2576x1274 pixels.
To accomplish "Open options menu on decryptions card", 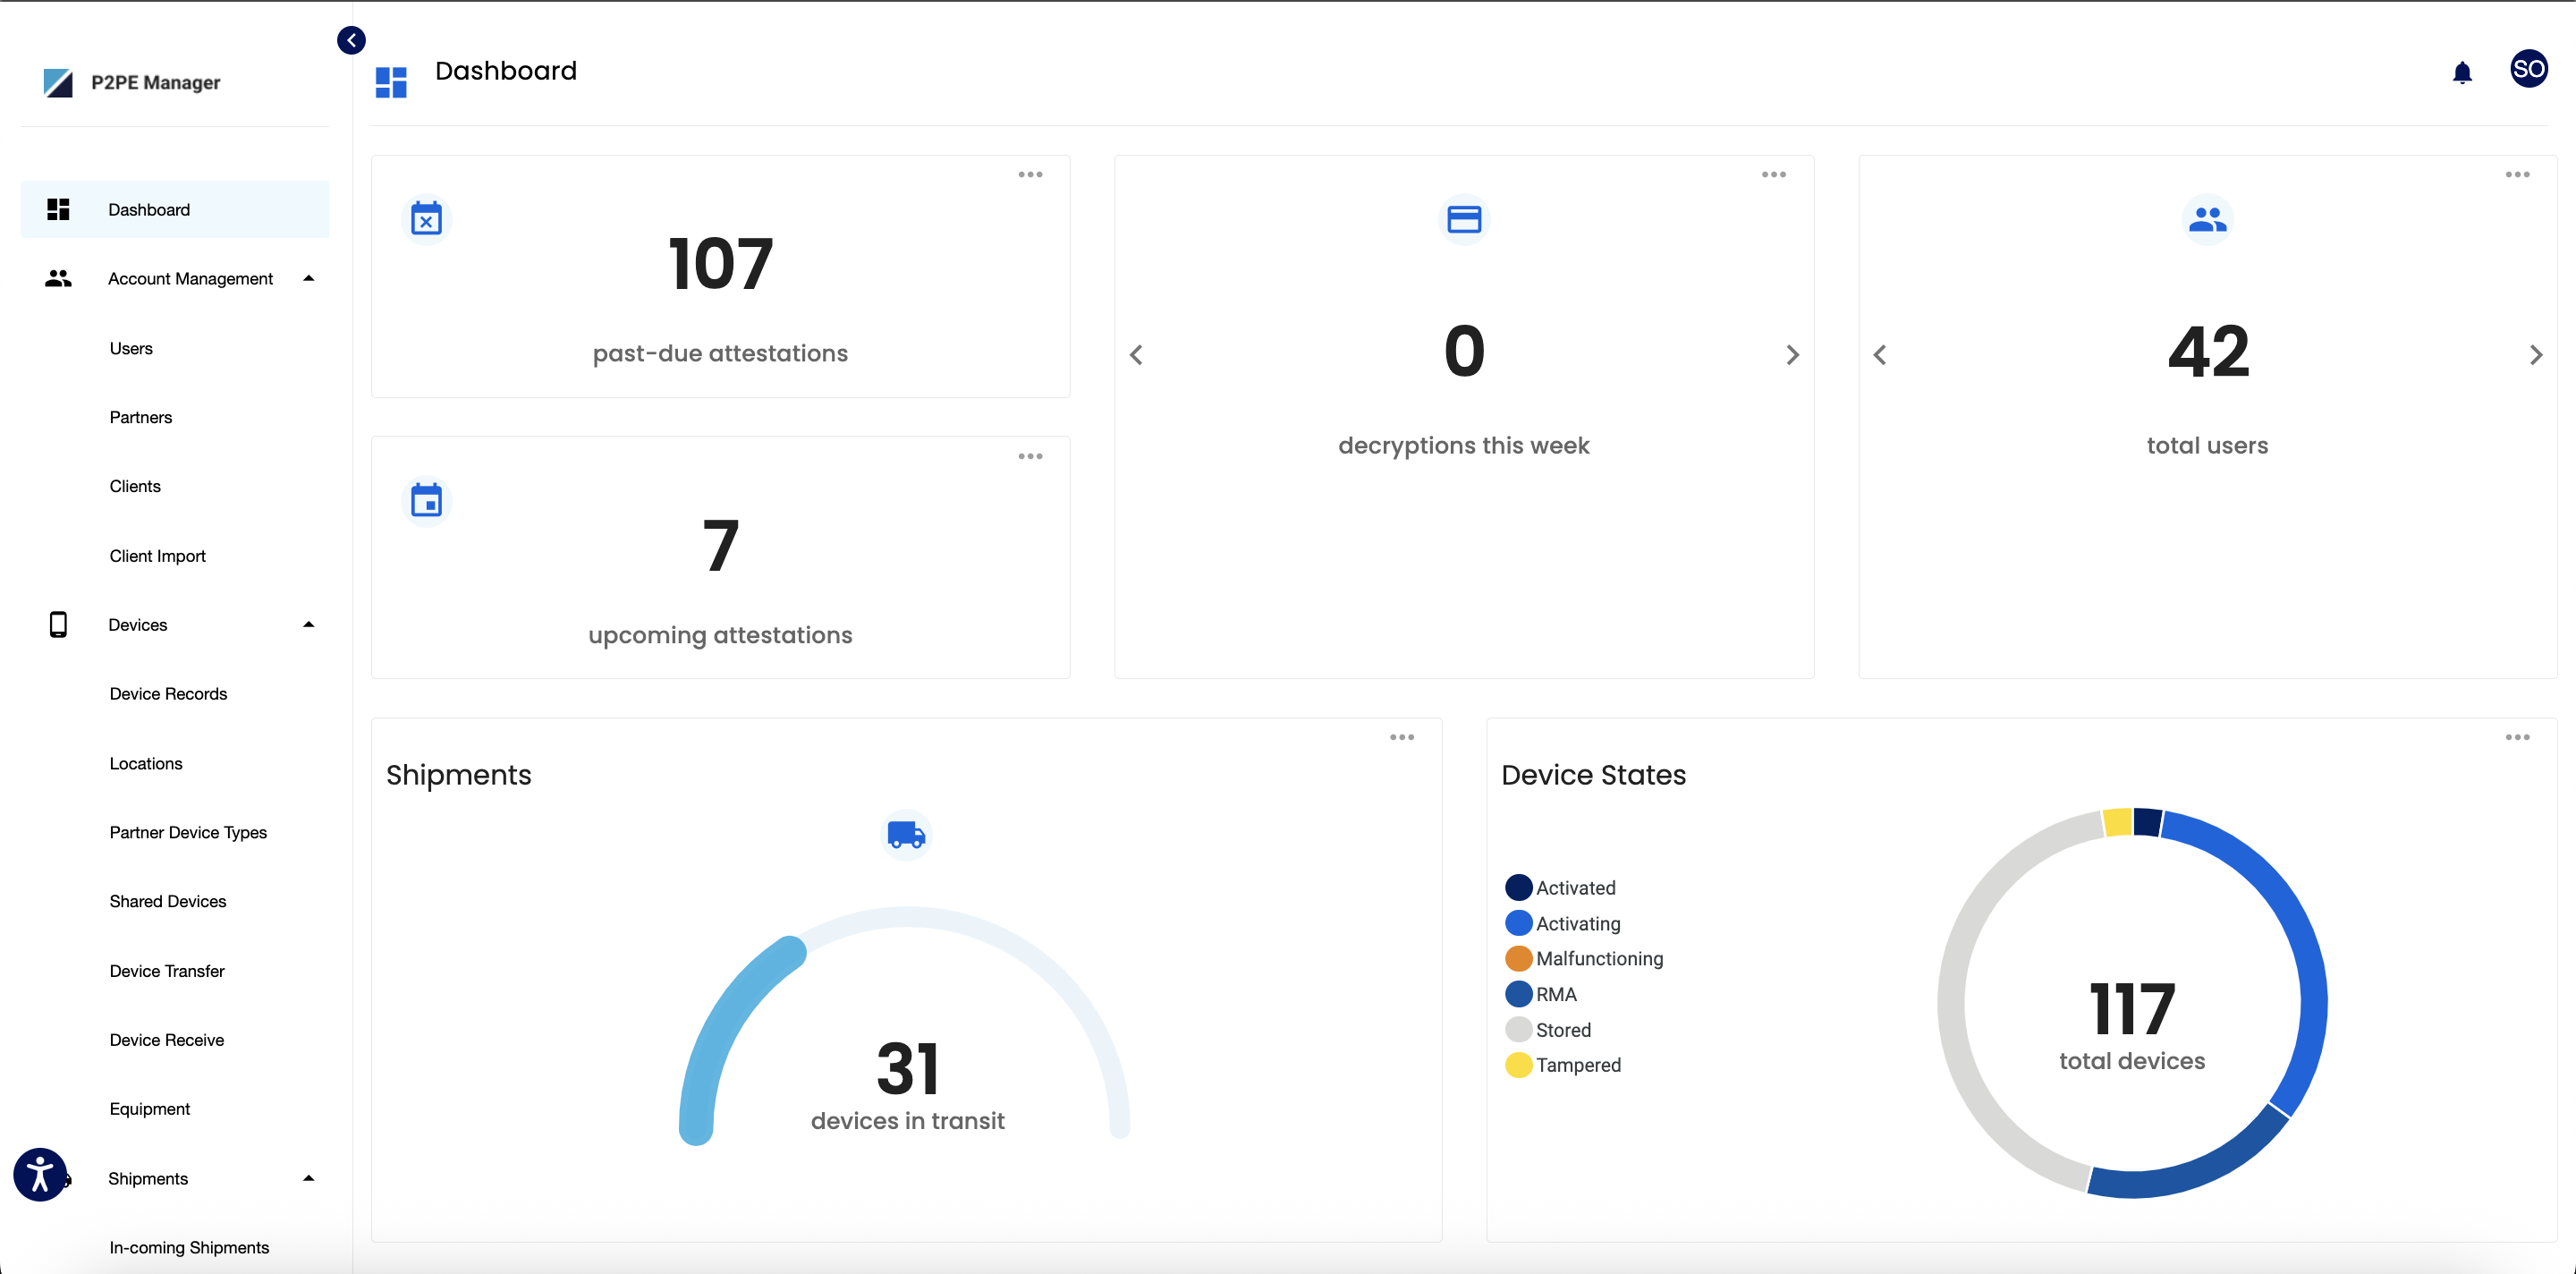I will coord(1774,175).
